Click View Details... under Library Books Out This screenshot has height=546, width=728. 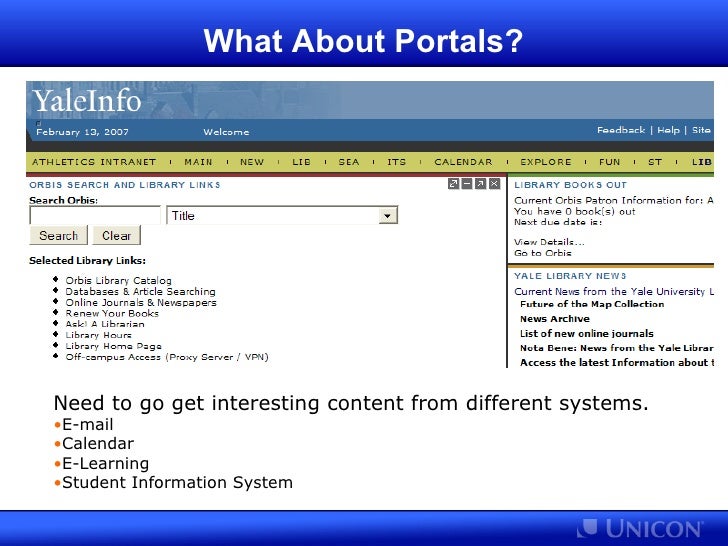pos(549,242)
